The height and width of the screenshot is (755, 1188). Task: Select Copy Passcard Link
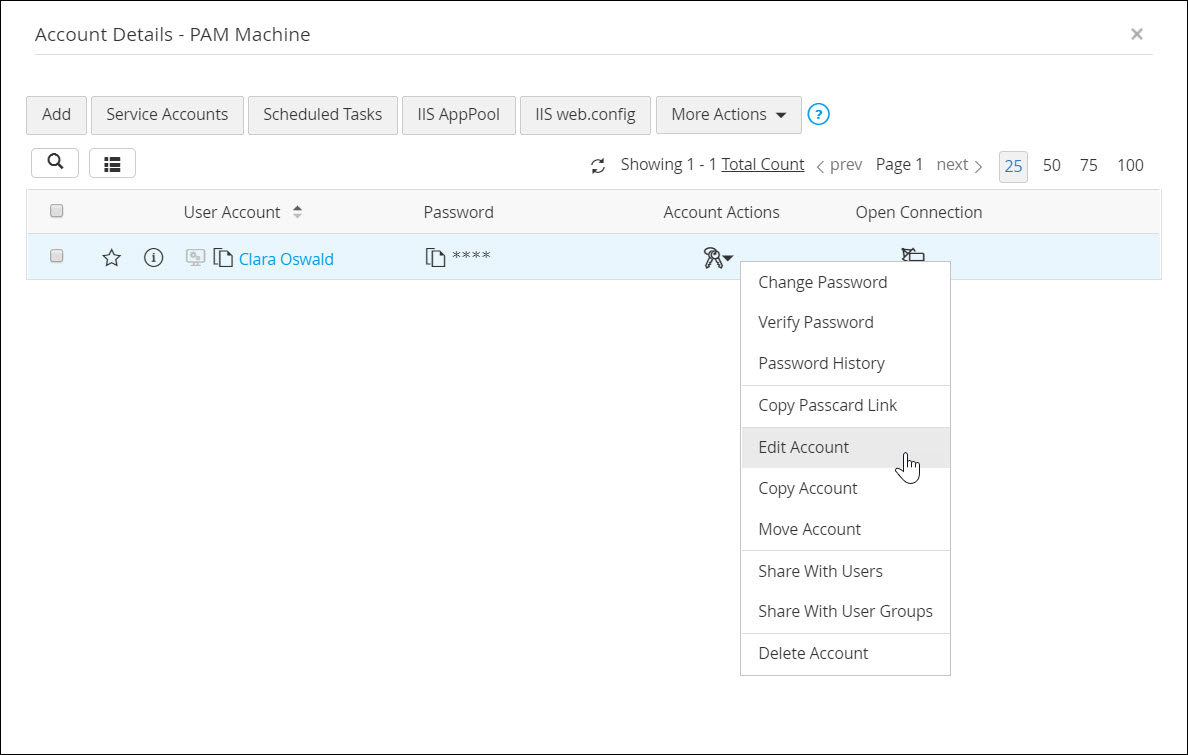(x=845, y=406)
